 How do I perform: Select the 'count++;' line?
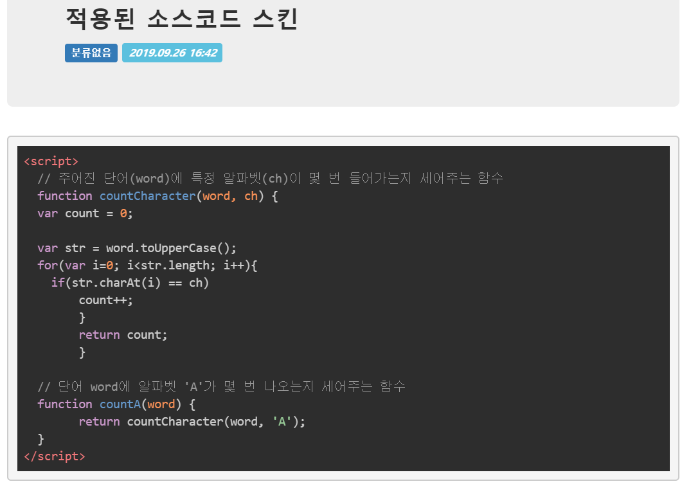click(106, 300)
